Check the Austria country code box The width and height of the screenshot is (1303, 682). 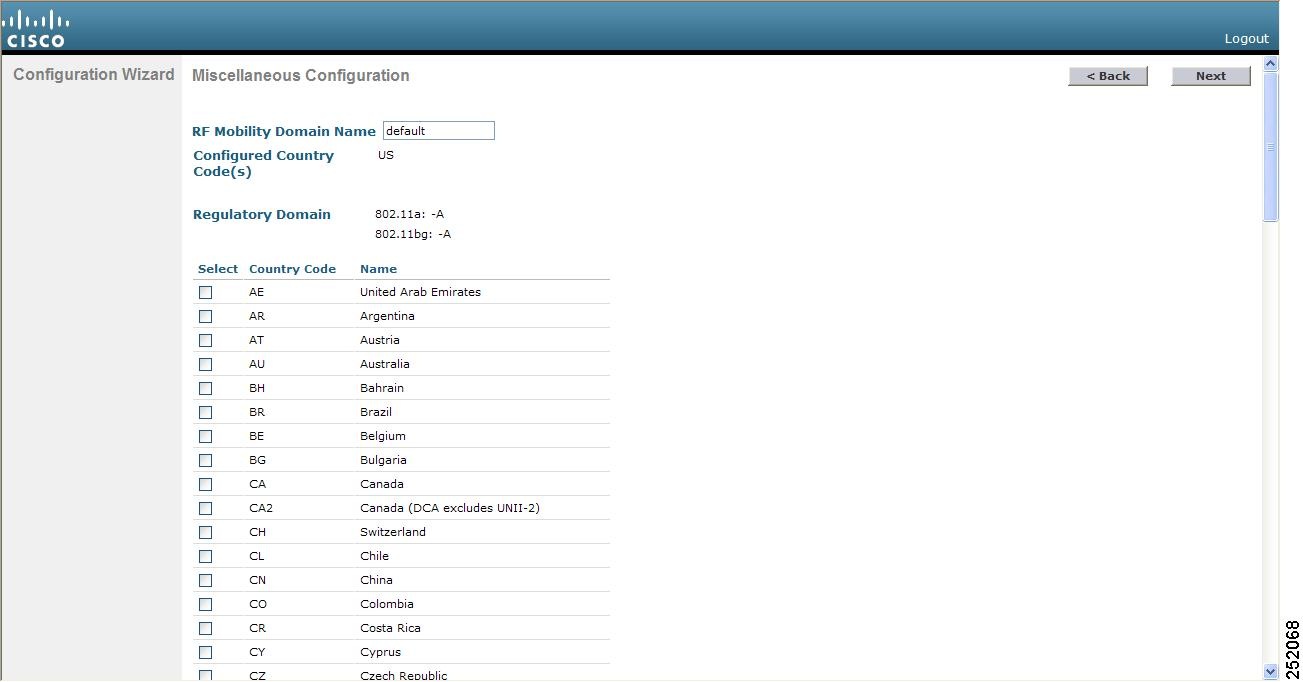tap(205, 340)
